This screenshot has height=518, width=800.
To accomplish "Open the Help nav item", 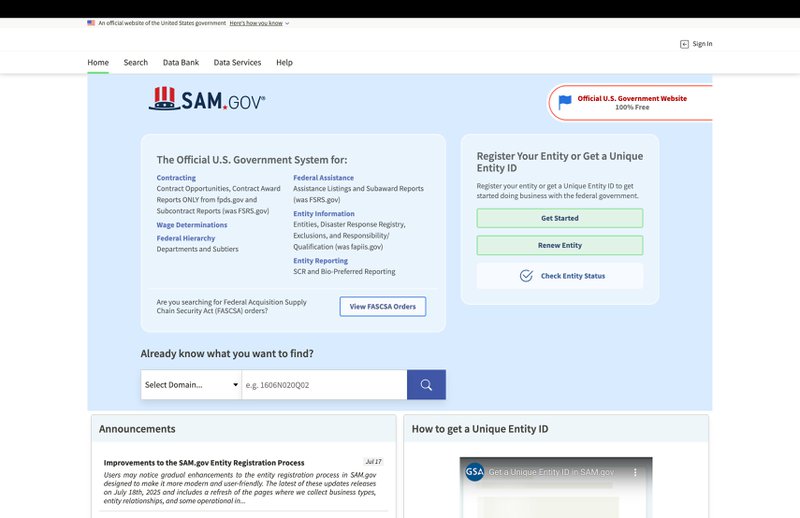I will tap(284, 62).
